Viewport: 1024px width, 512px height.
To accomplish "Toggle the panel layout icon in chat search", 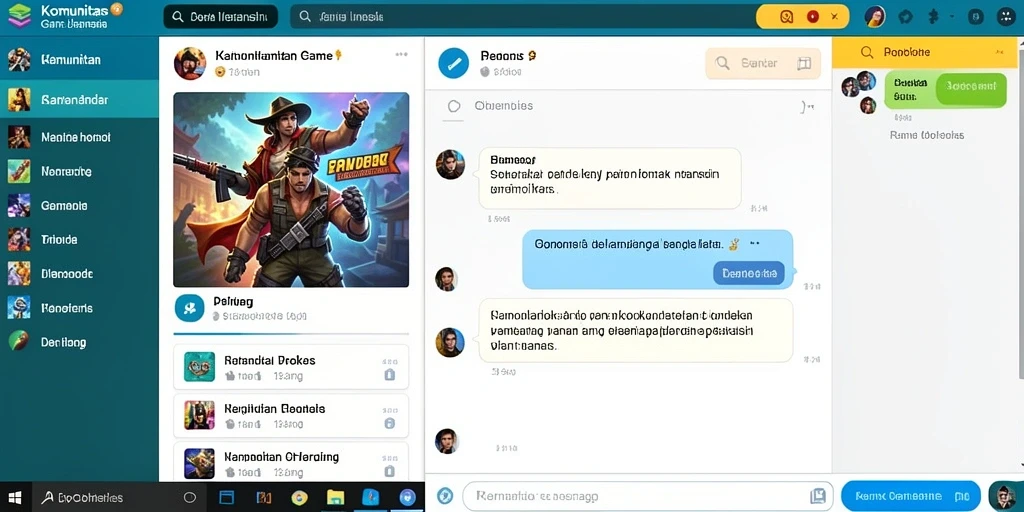I will pyautogui.click(x=804, y=63).
